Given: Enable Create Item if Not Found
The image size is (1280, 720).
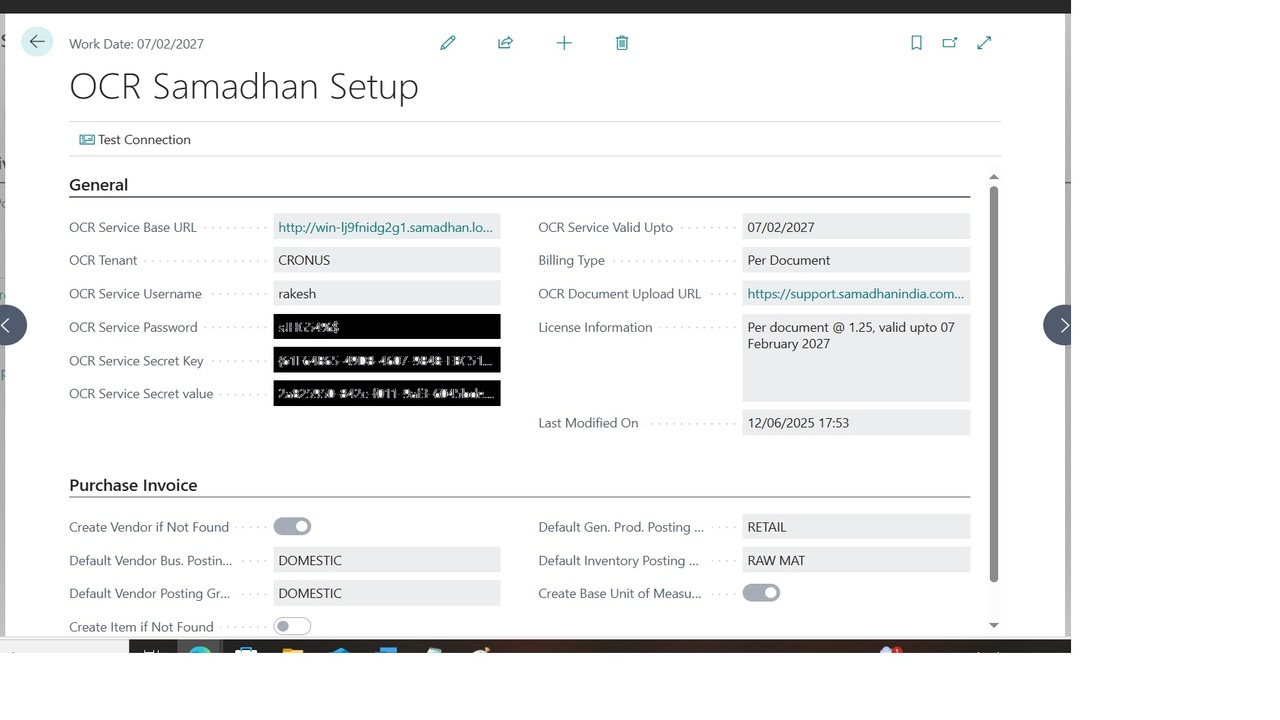Looking at the screenshot, I should pyautogui.click(x=292, y=627).
